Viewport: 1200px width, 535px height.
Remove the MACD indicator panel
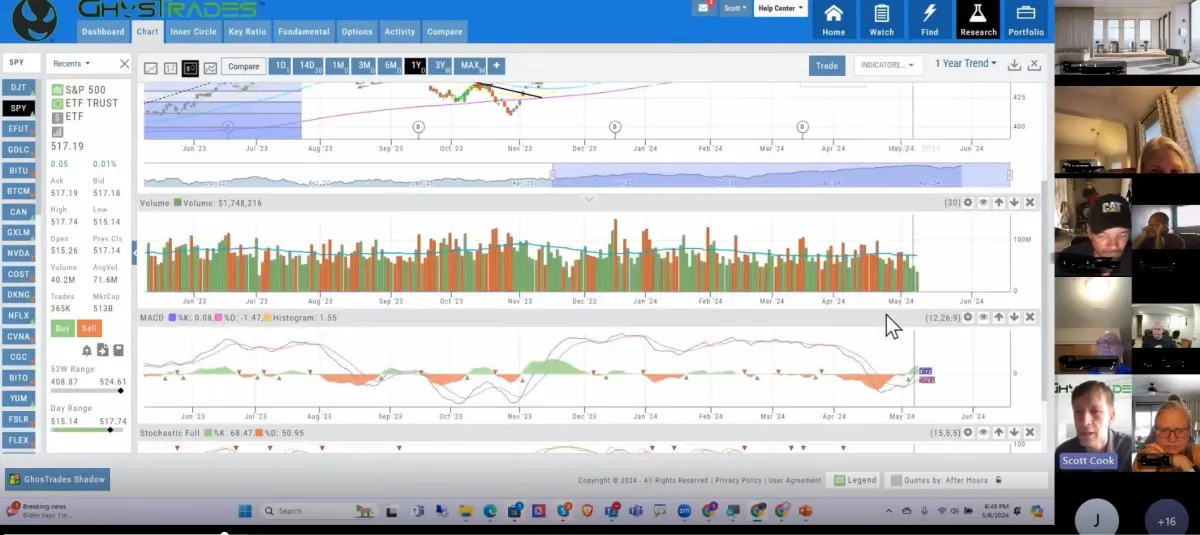pyautogui.click(x=1029, y=317)
